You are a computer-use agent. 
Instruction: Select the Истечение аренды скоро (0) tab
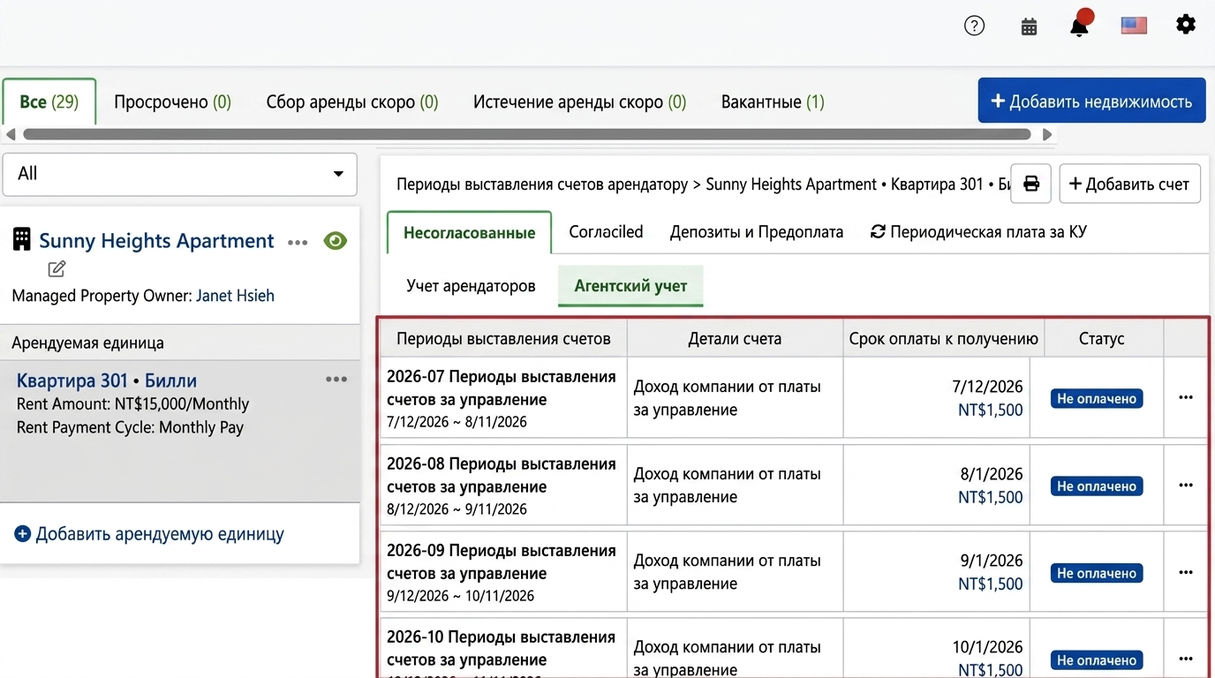point(580,102)
